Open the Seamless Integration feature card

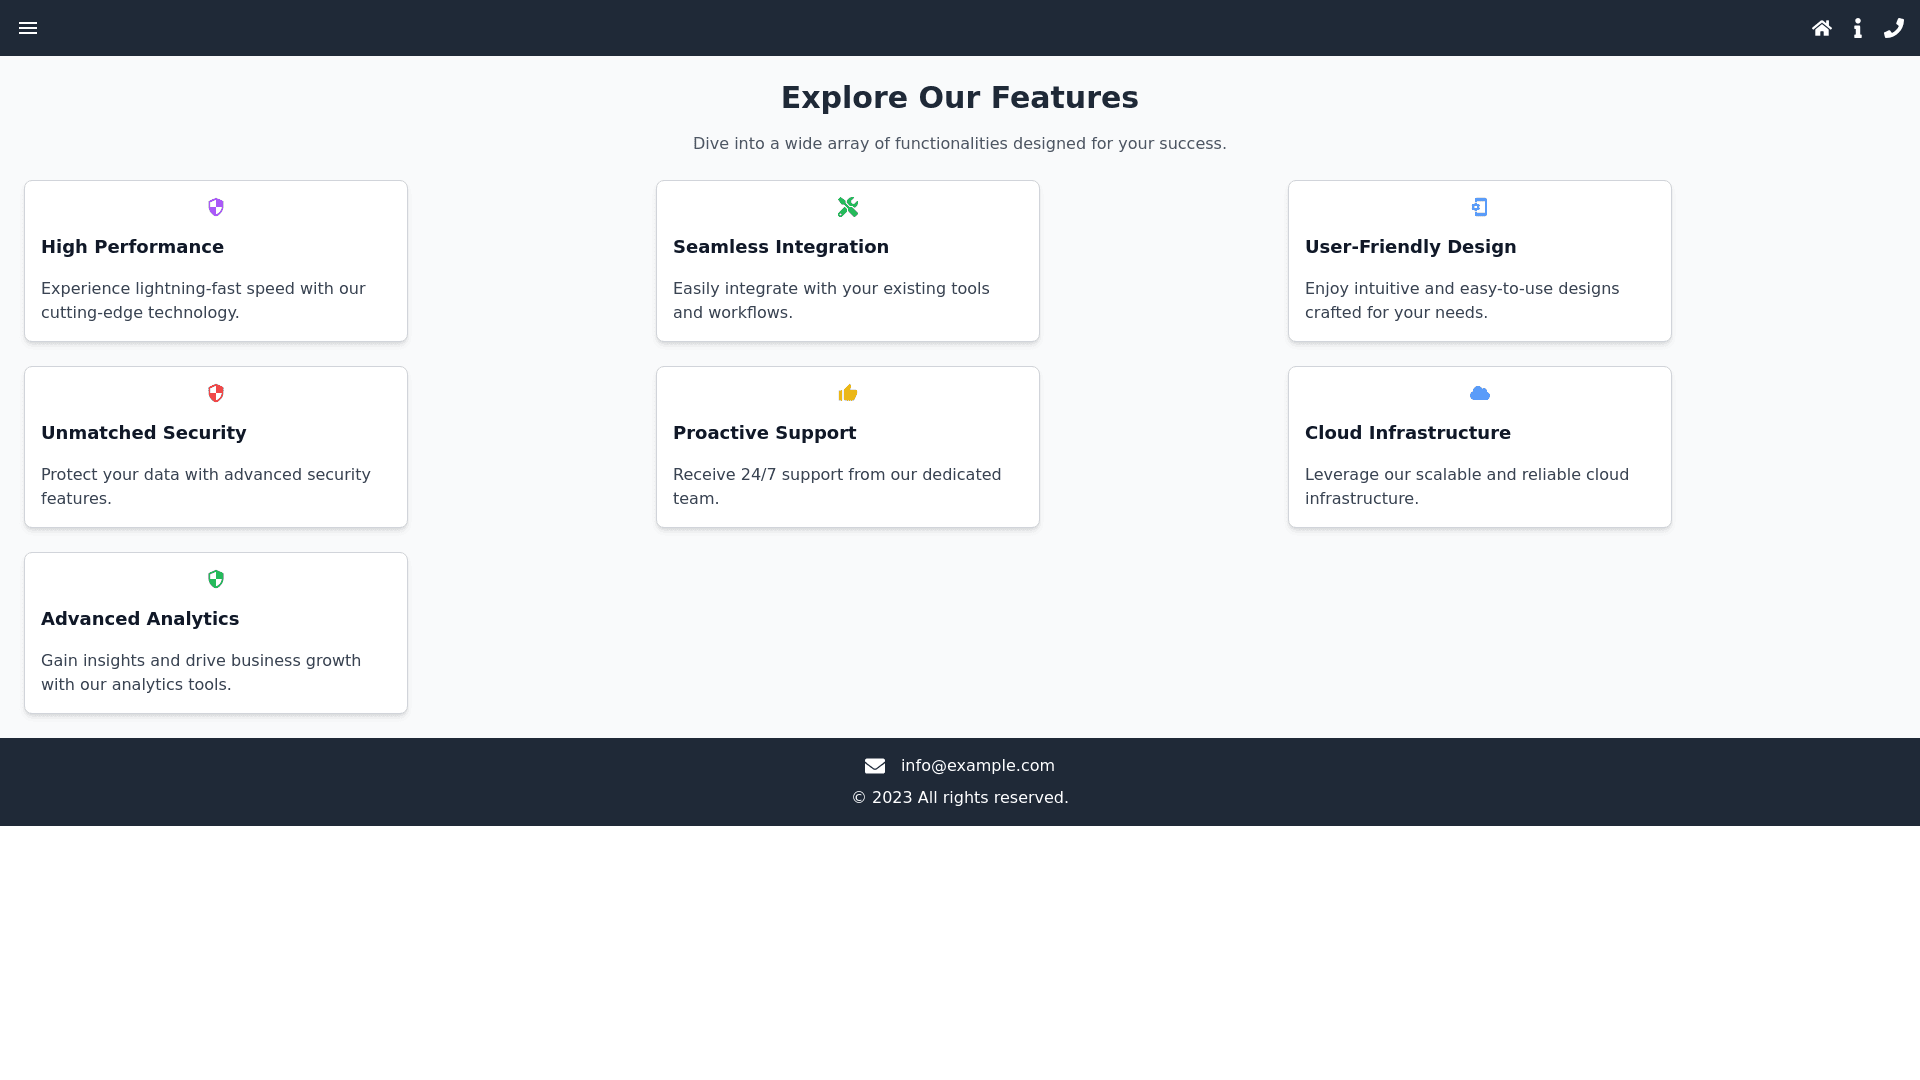coord(848,261)
